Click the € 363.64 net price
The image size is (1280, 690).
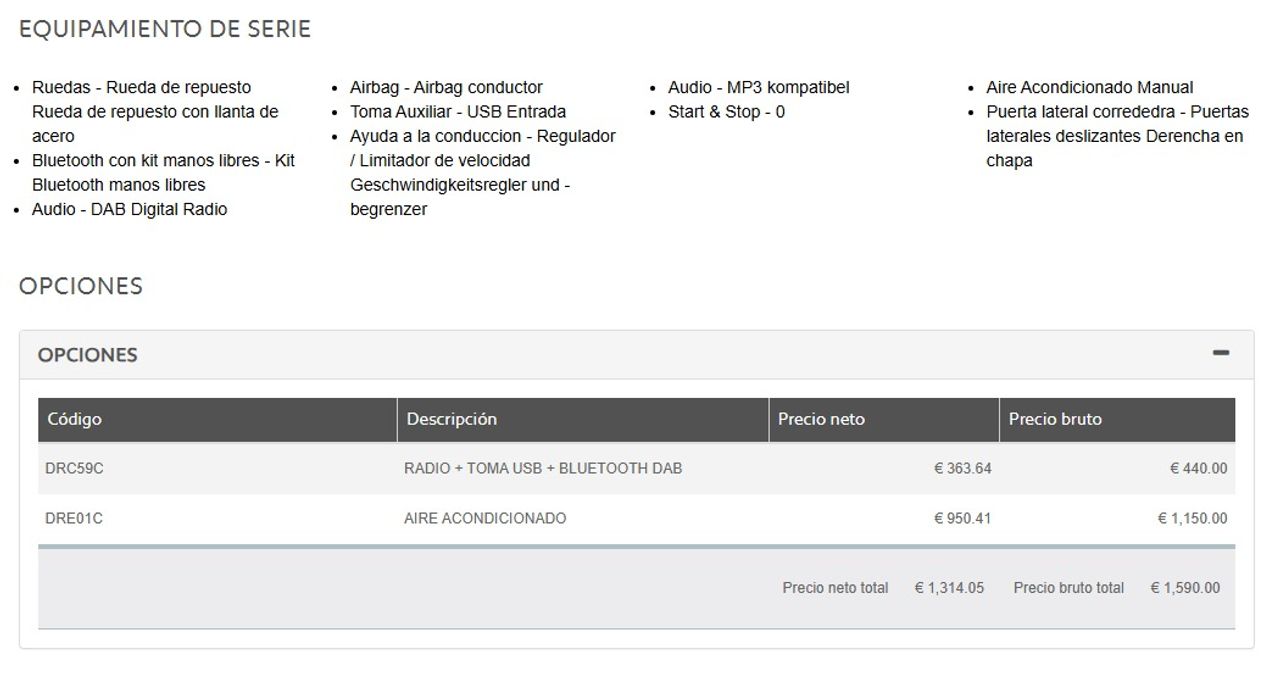(x=962, y=468)
